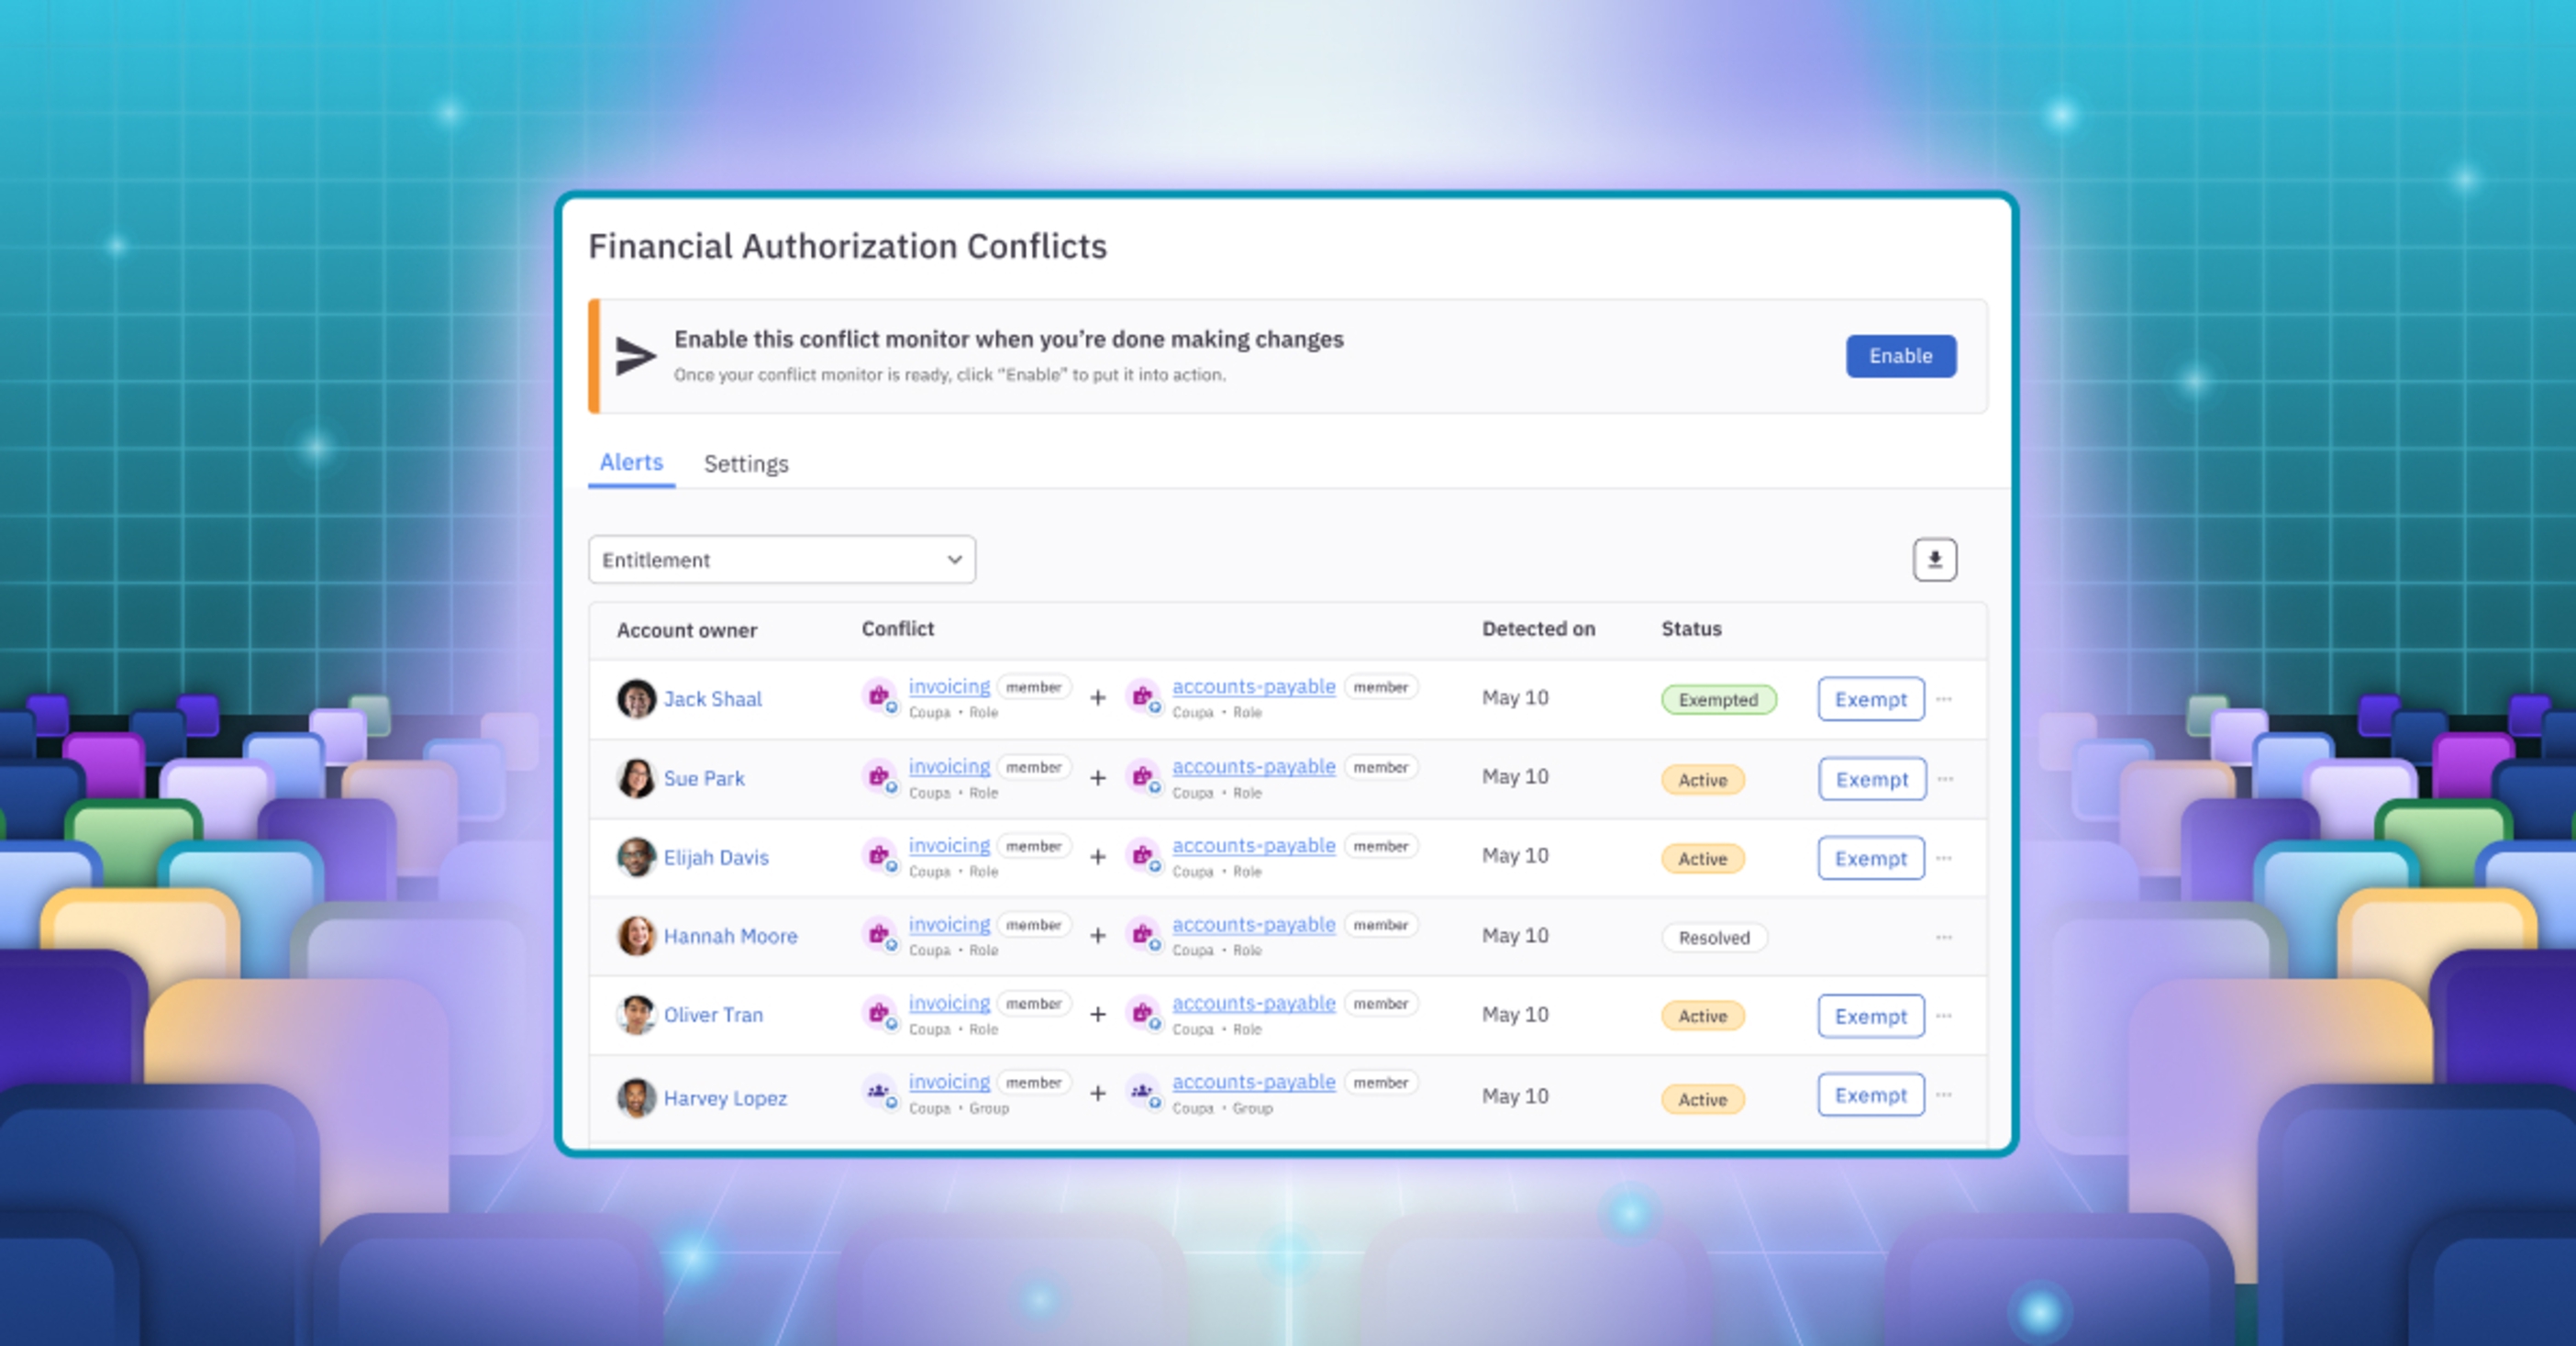Image resolution: width=2576 pixels, height=1346 pixels.
Task: Click the Coupa group icon in Harvey Lopez's row
Action: tap(879, 1093)
